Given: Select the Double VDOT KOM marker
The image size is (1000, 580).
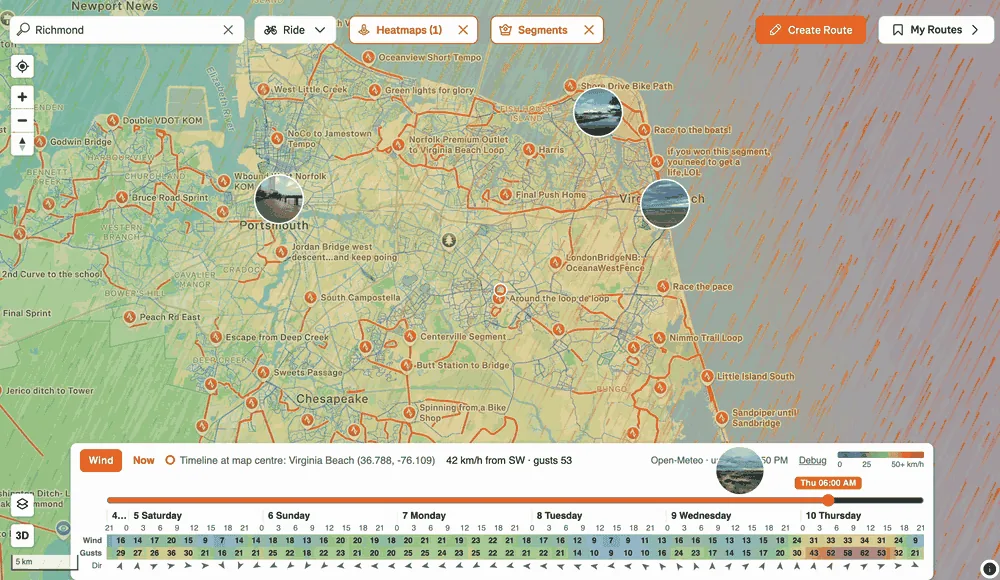Looking at the screenshot, I should (113, 121).
